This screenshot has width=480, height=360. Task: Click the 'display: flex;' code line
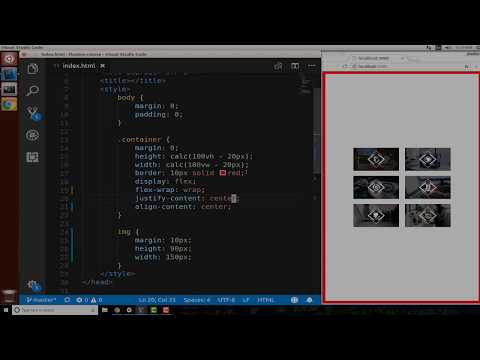(x=165, y=181)
